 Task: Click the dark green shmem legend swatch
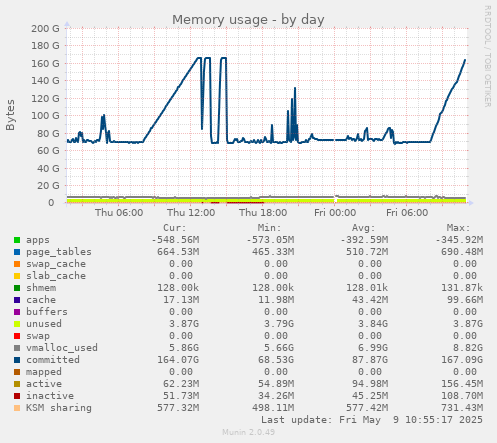[x=17, y=288]
